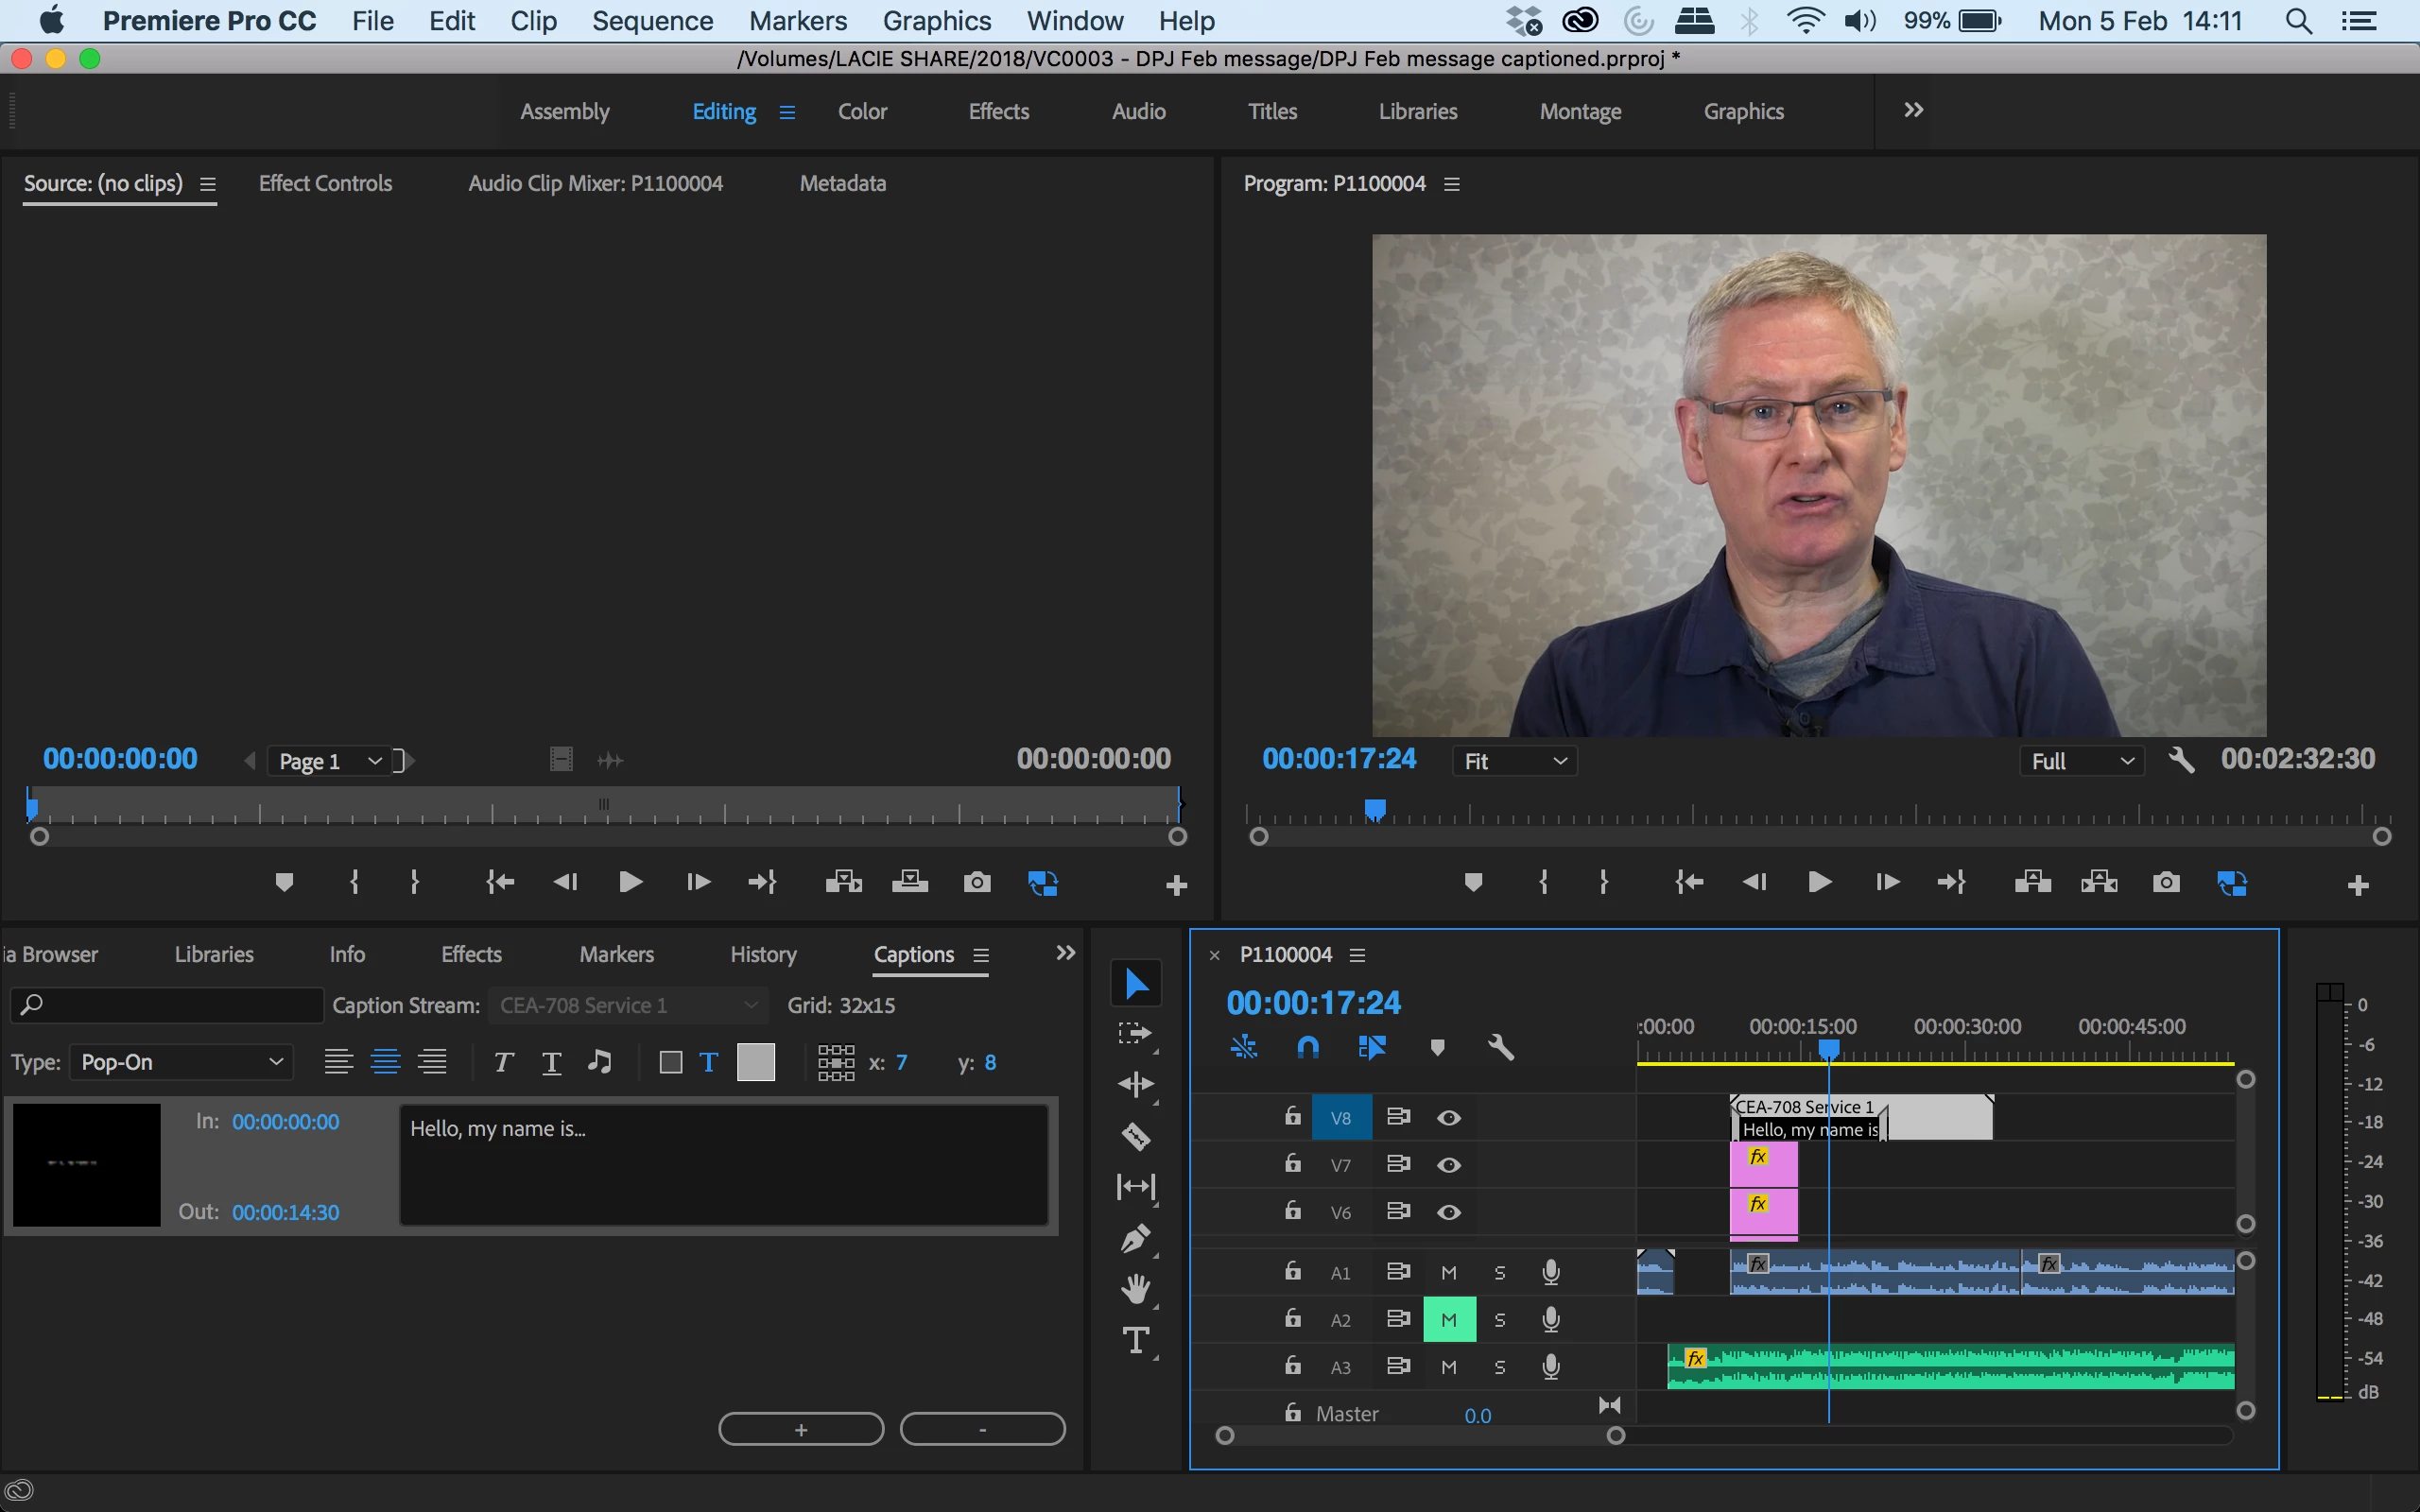
Task: Open the Sequence menu
Action: pos(652,21)
